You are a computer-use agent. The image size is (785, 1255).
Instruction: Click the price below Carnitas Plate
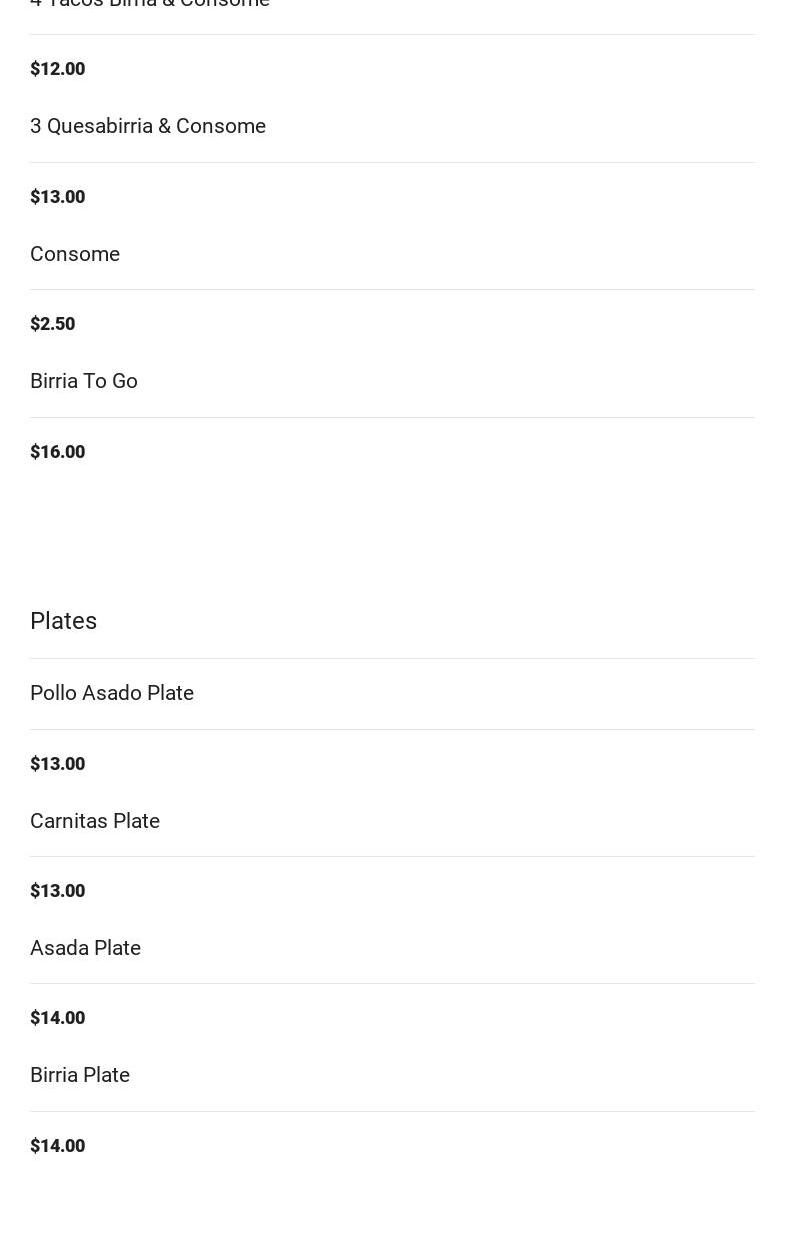tap(58, 891)
